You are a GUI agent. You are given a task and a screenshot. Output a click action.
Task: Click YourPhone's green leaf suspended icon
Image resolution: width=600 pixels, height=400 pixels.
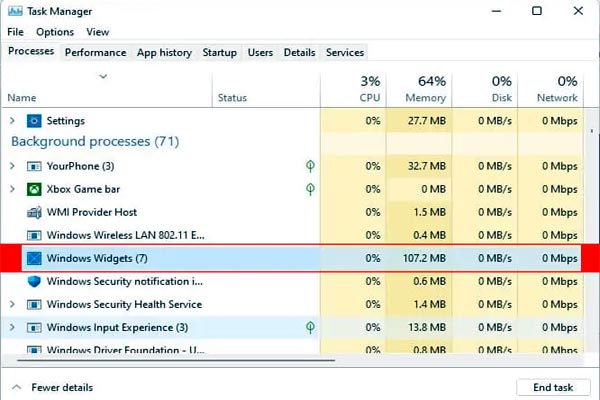pos(310,166)
